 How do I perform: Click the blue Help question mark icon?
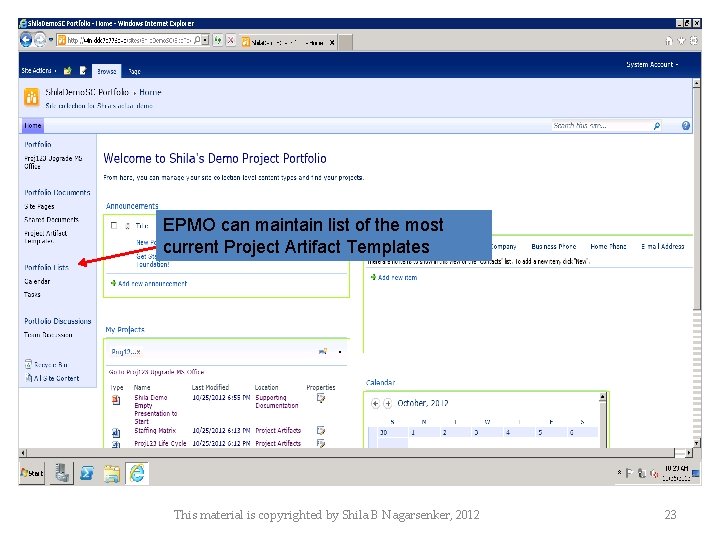pyautogui.click(x=686, y=125)
